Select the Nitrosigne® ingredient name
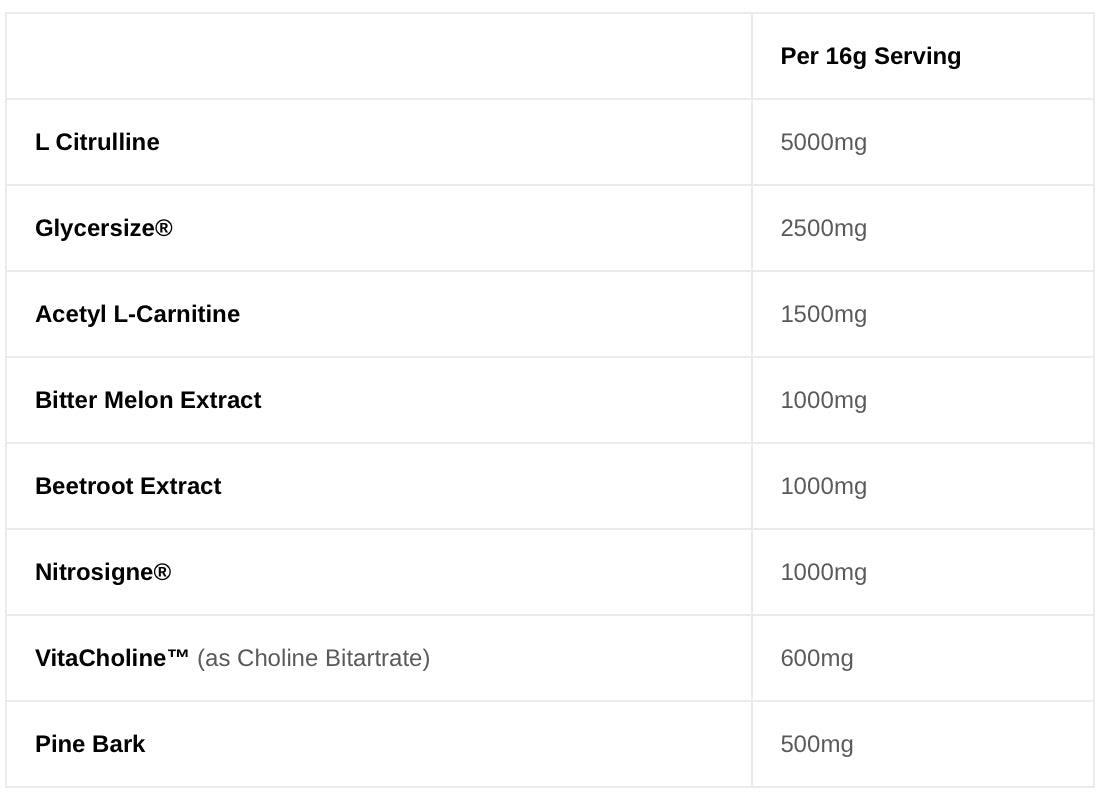 point(103,572)
